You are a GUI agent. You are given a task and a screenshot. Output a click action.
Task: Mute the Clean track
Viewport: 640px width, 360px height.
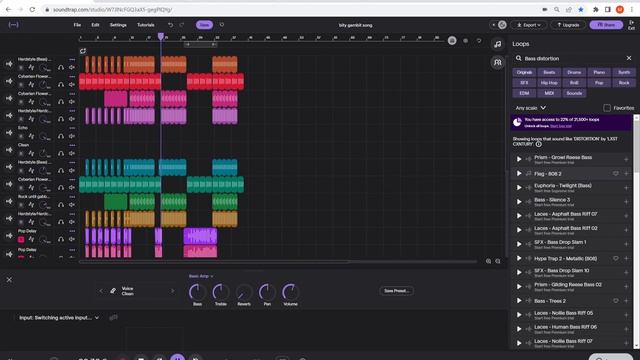tap(72, 153)
